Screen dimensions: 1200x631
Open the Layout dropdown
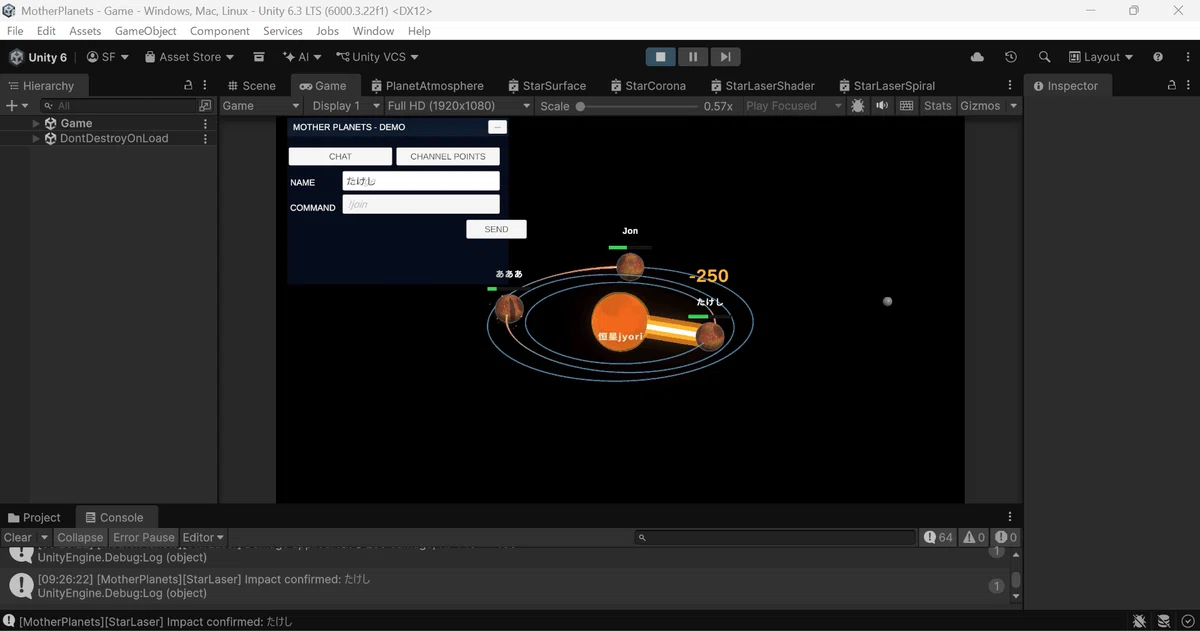(x=1101, y=57)
